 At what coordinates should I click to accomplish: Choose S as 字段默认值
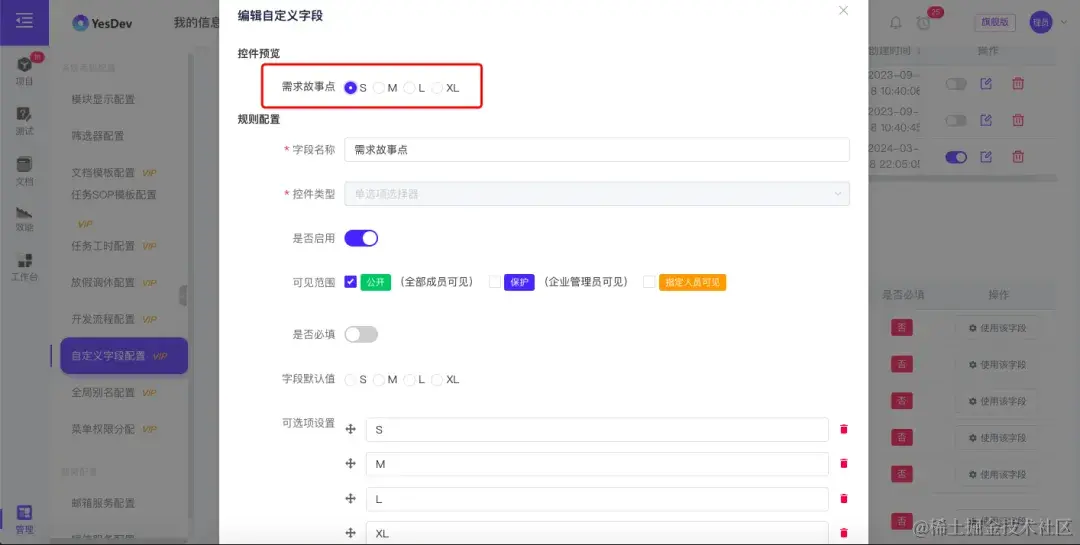[351, 380]
